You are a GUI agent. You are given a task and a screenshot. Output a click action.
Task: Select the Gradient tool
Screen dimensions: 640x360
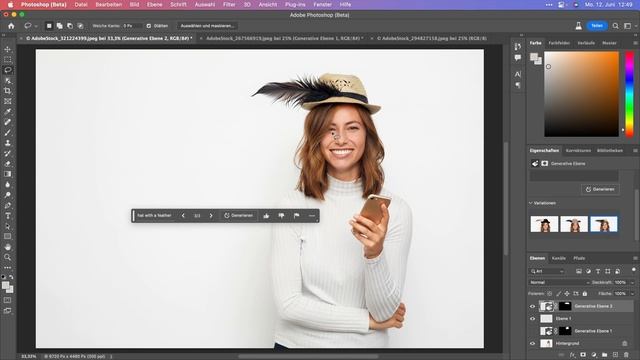click(x=7, y=174)
